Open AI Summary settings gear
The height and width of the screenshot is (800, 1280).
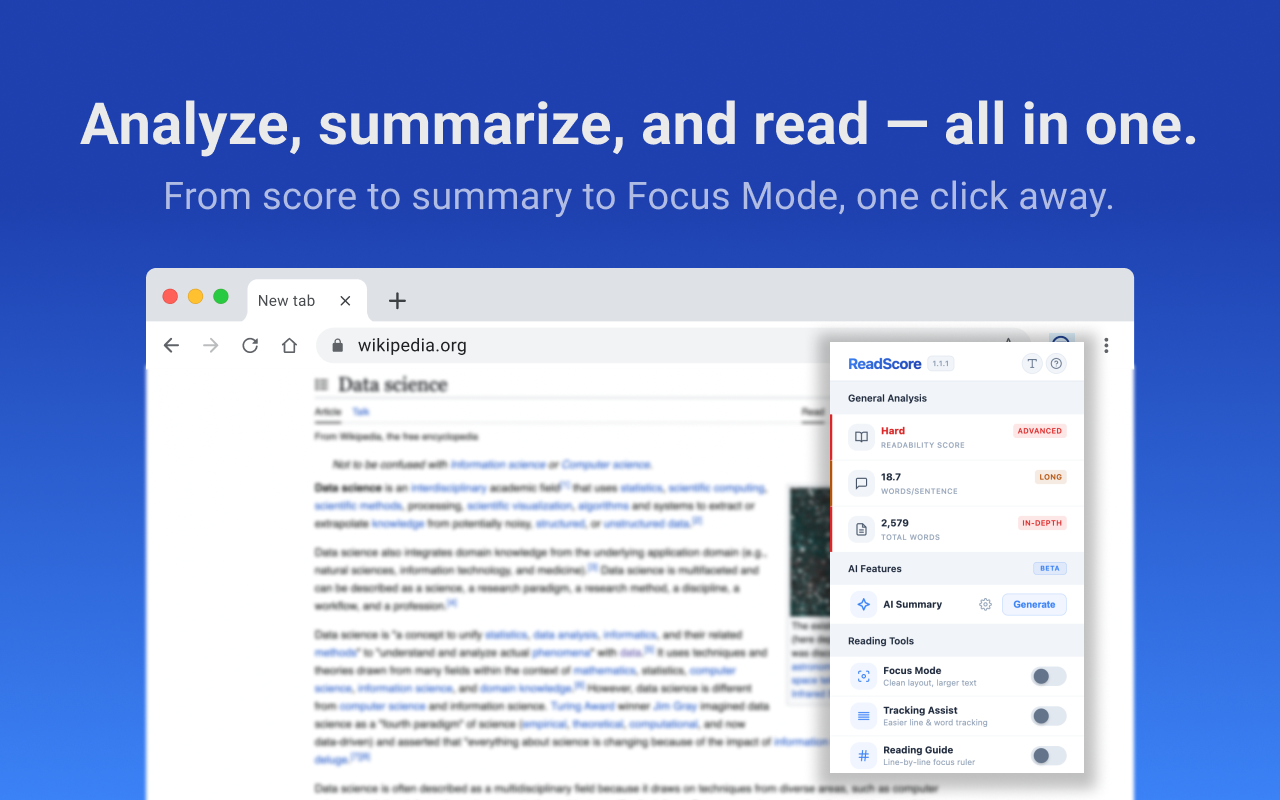(x=985, y=604)
